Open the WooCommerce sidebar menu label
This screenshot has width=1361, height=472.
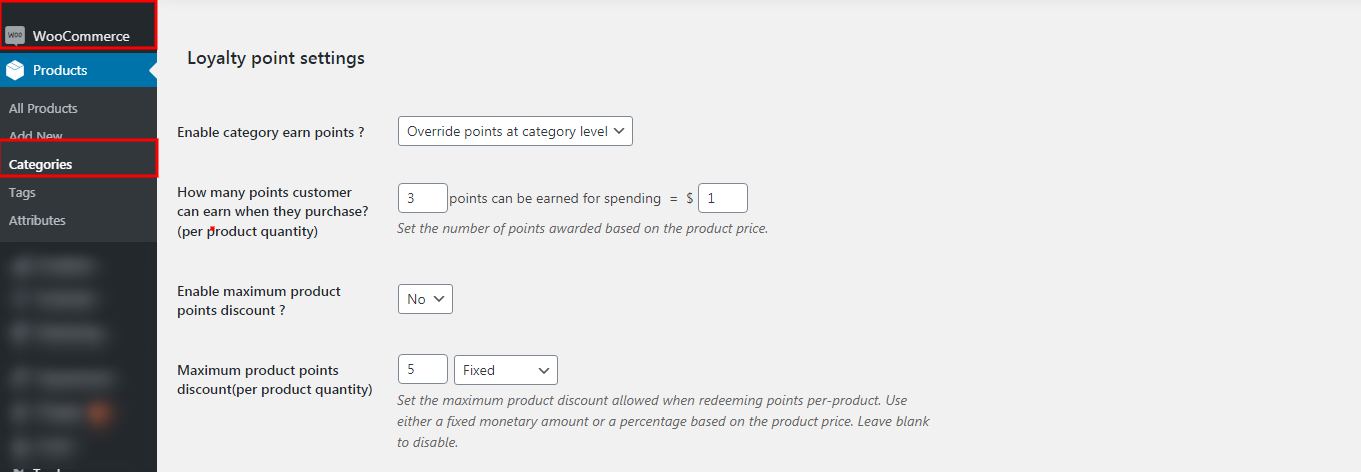click(x=81, y=36)
